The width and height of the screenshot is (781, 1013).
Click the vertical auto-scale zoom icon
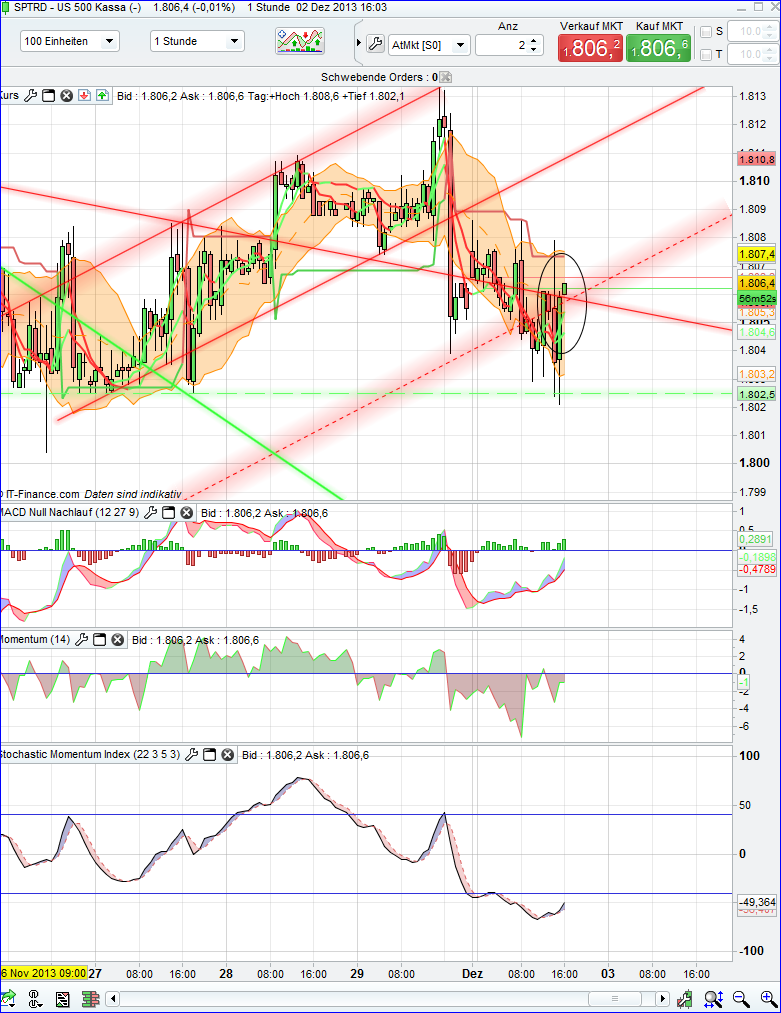[x=713, y=999]
